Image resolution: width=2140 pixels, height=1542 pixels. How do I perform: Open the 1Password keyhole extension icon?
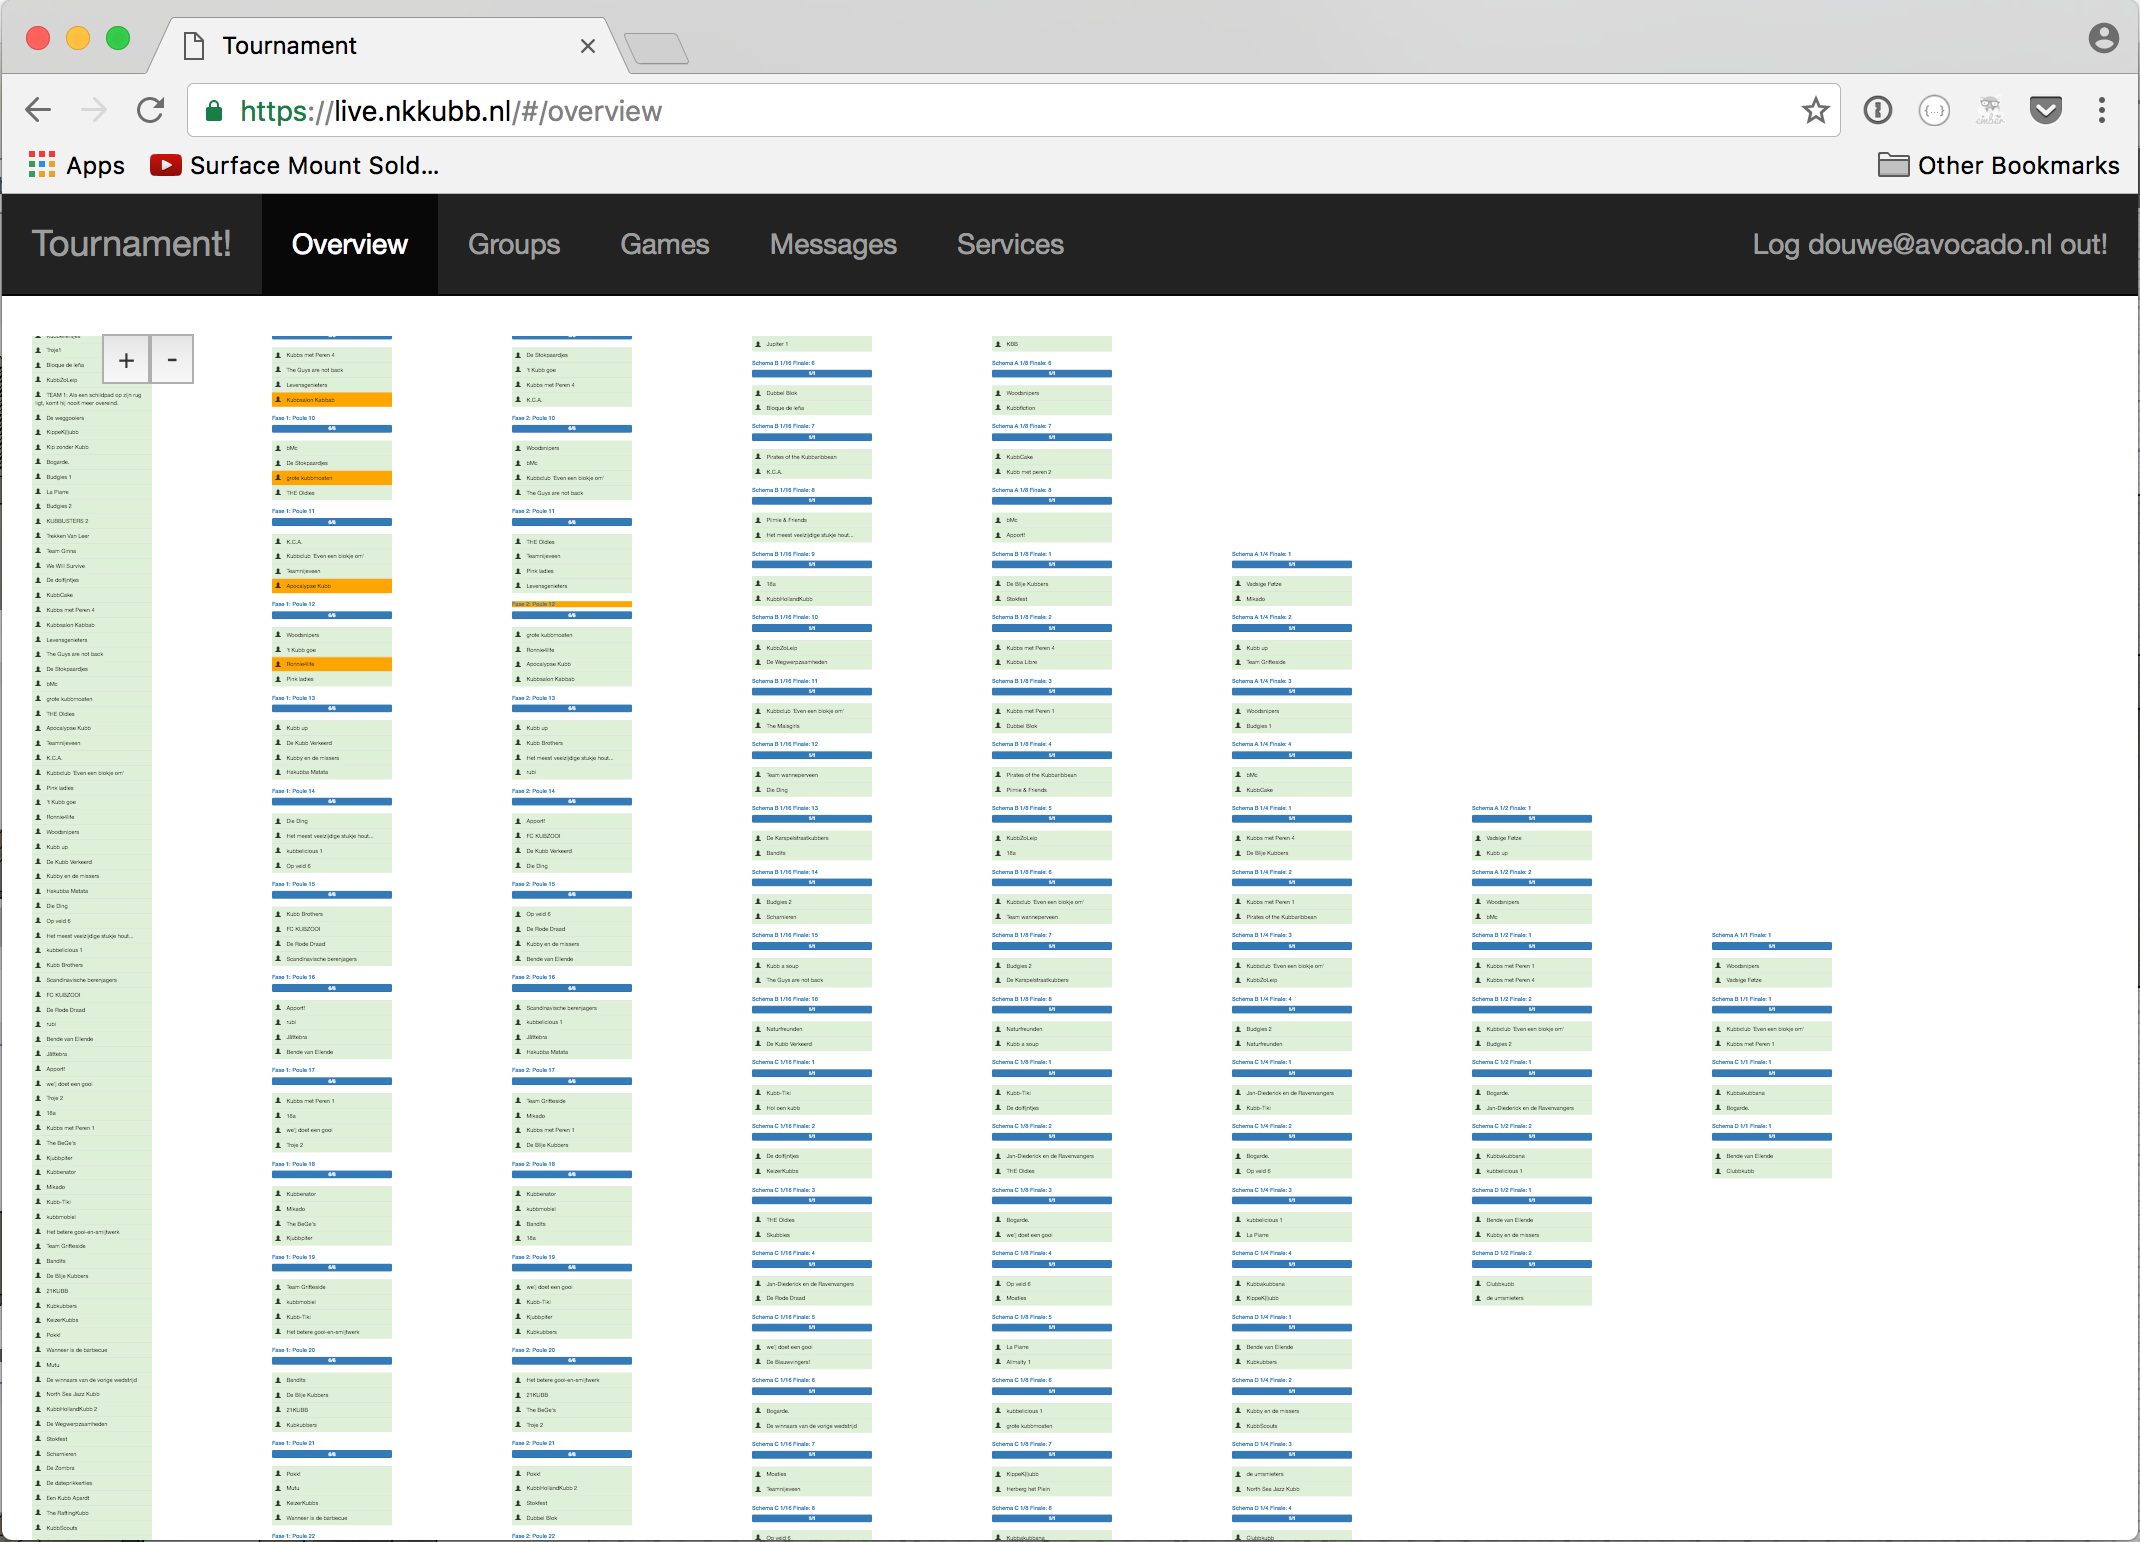[x=1878, y=110]
